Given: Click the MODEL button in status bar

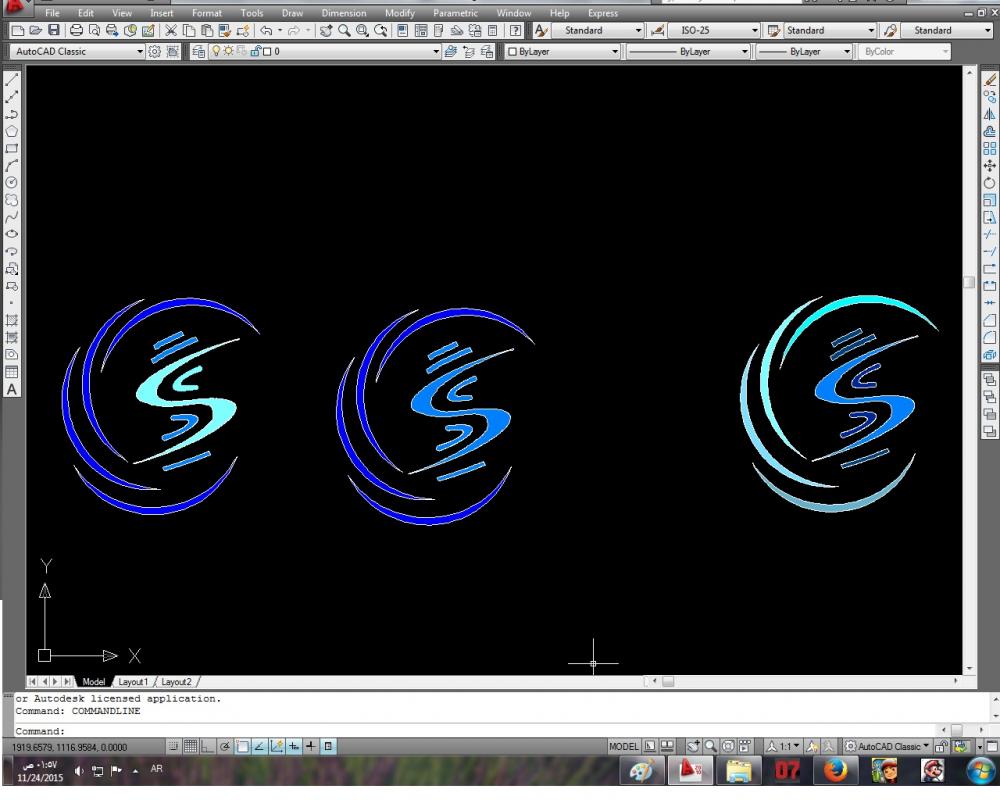Looking at the screenshot, I should [x=623, y=746].
